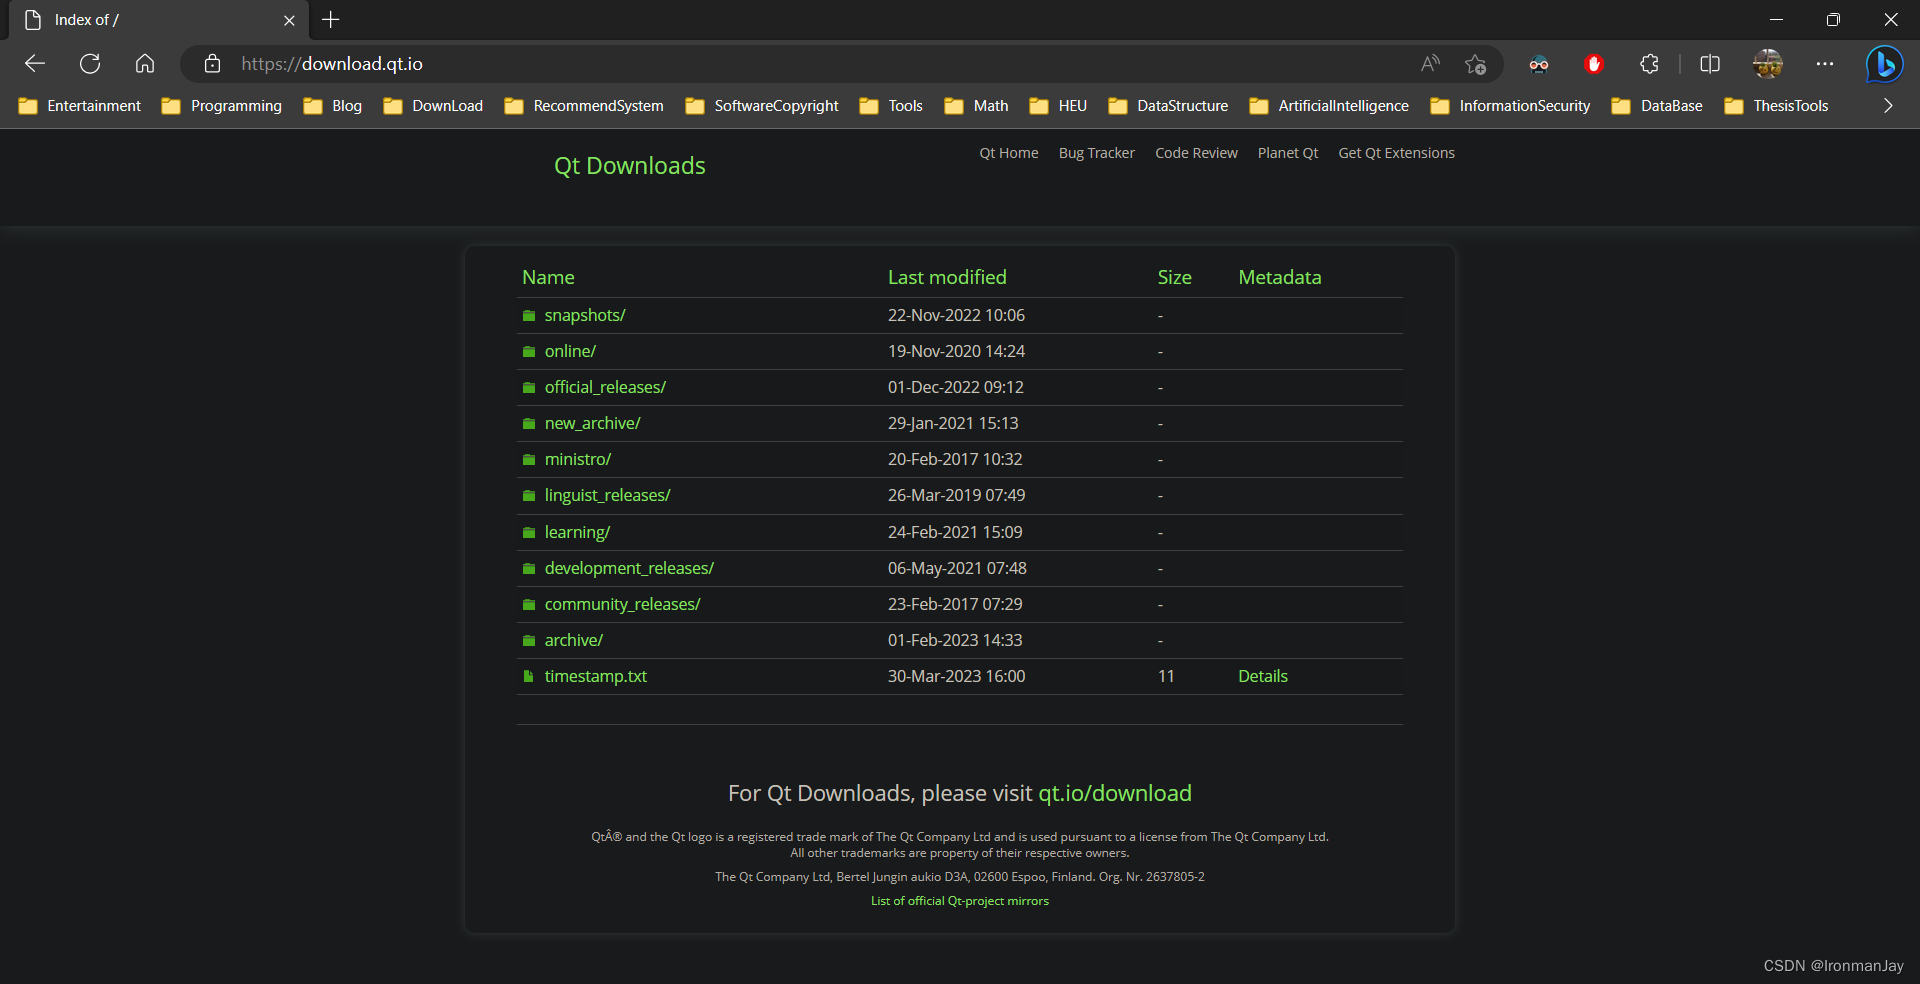Screen dimensions: 1920x984
Task: Click file icon beside timestamp.txt
Action: coord(528,677)
